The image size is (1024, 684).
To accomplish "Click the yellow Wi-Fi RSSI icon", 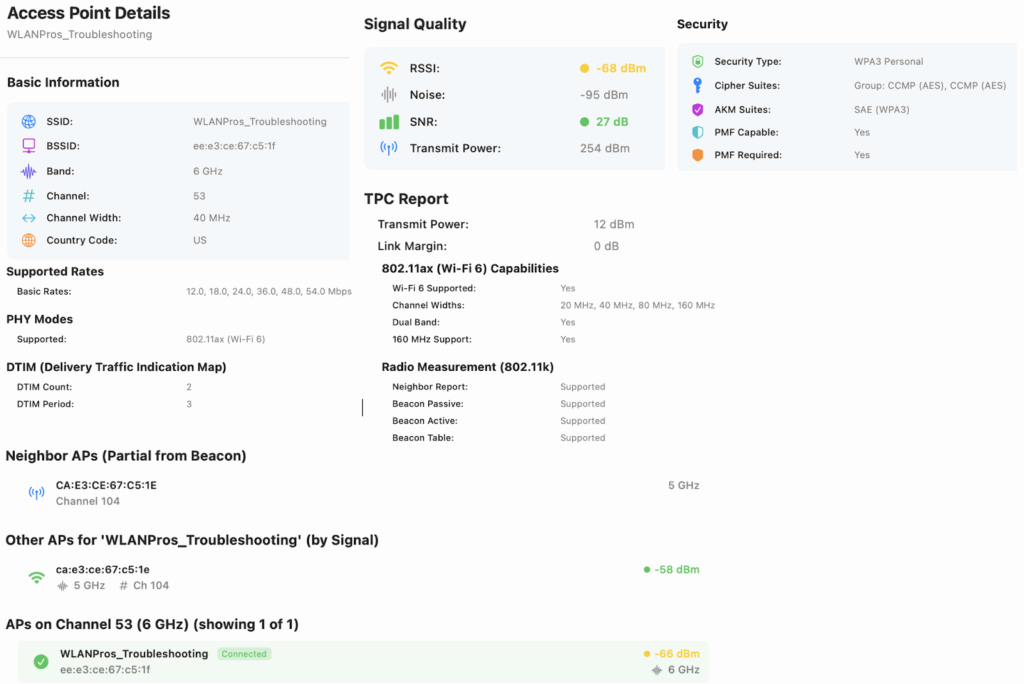I will click(389, 69).
